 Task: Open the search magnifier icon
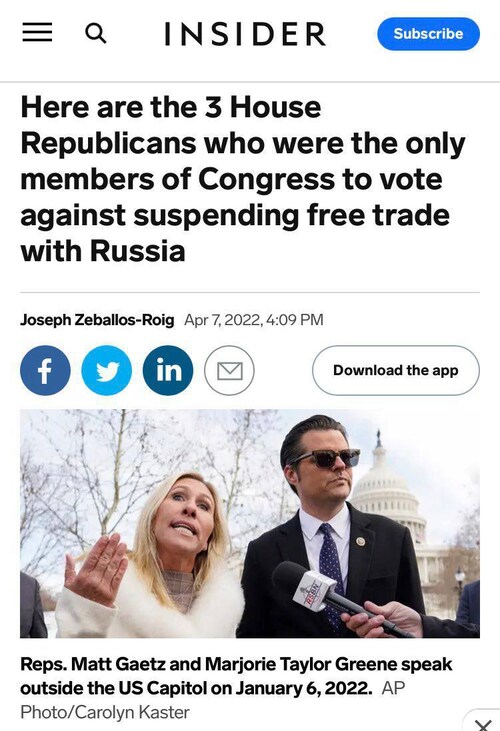96,34
